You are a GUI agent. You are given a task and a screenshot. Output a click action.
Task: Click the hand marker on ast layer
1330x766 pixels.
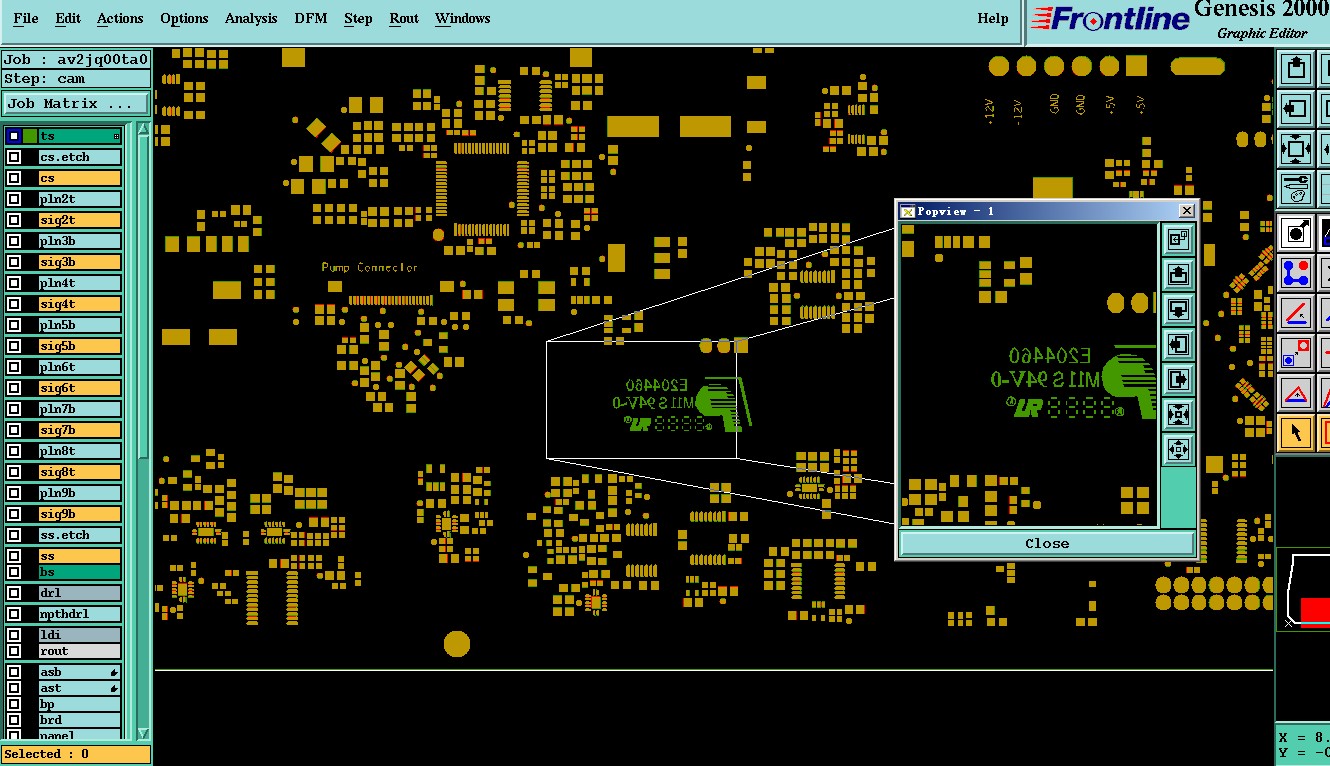click(x=114, y=689)
